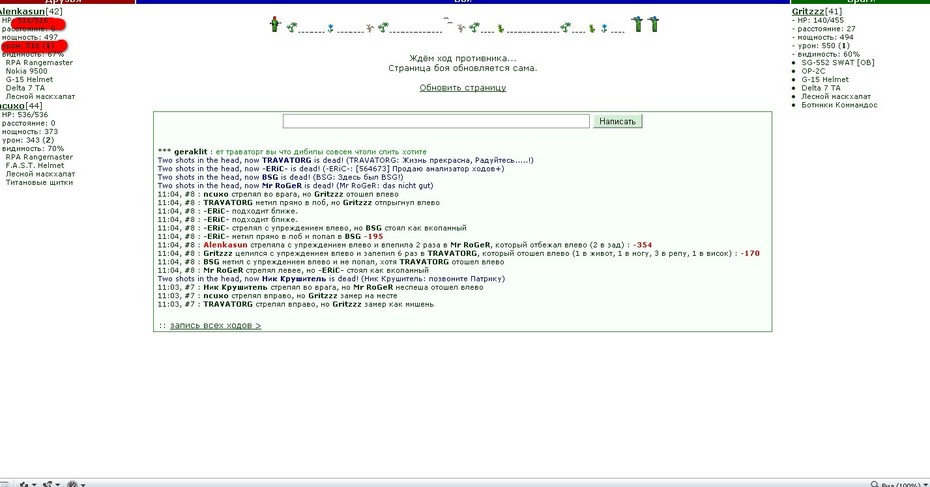Click урон: 550 (1) stat of Gritzzz

[x=823, y=46]
